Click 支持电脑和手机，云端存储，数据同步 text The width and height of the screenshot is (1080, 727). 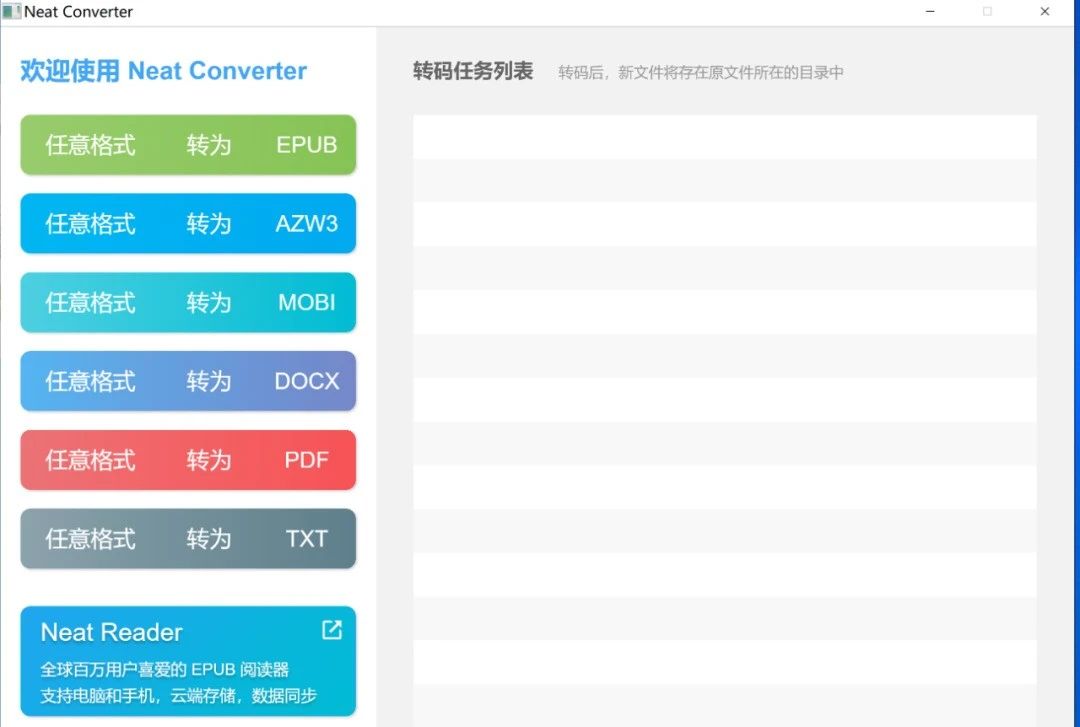178,695
